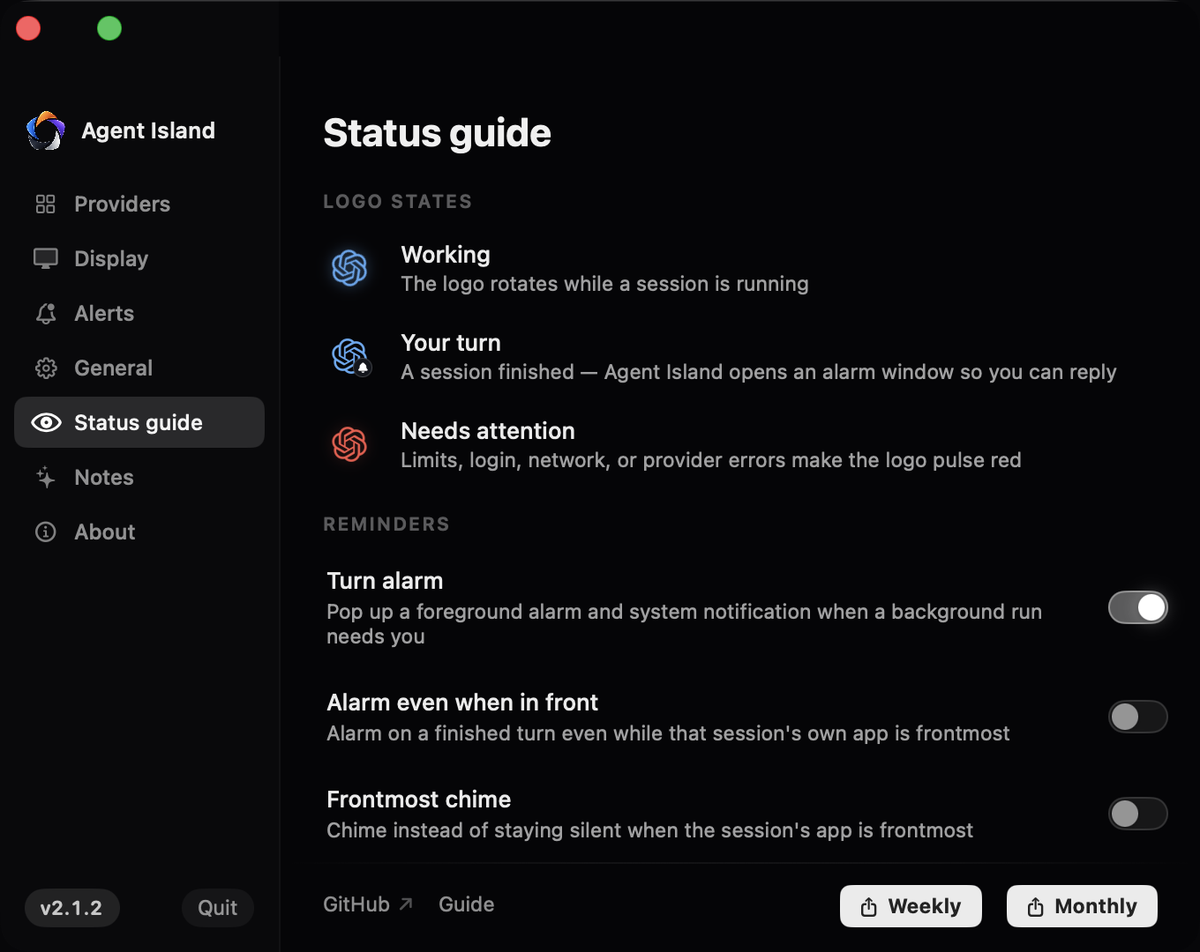Open the Guide link
The height and width of the screenshot is (952, 1200).
(x=467, y=904)
